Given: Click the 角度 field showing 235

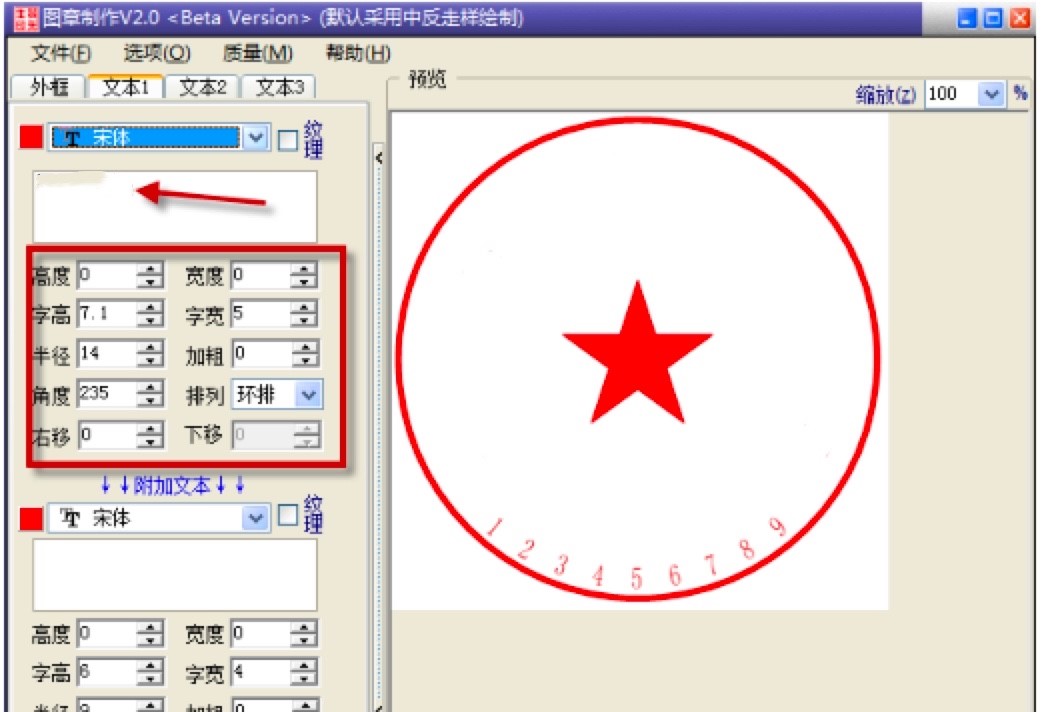Looking at the screenshot, I should (108, 394).
